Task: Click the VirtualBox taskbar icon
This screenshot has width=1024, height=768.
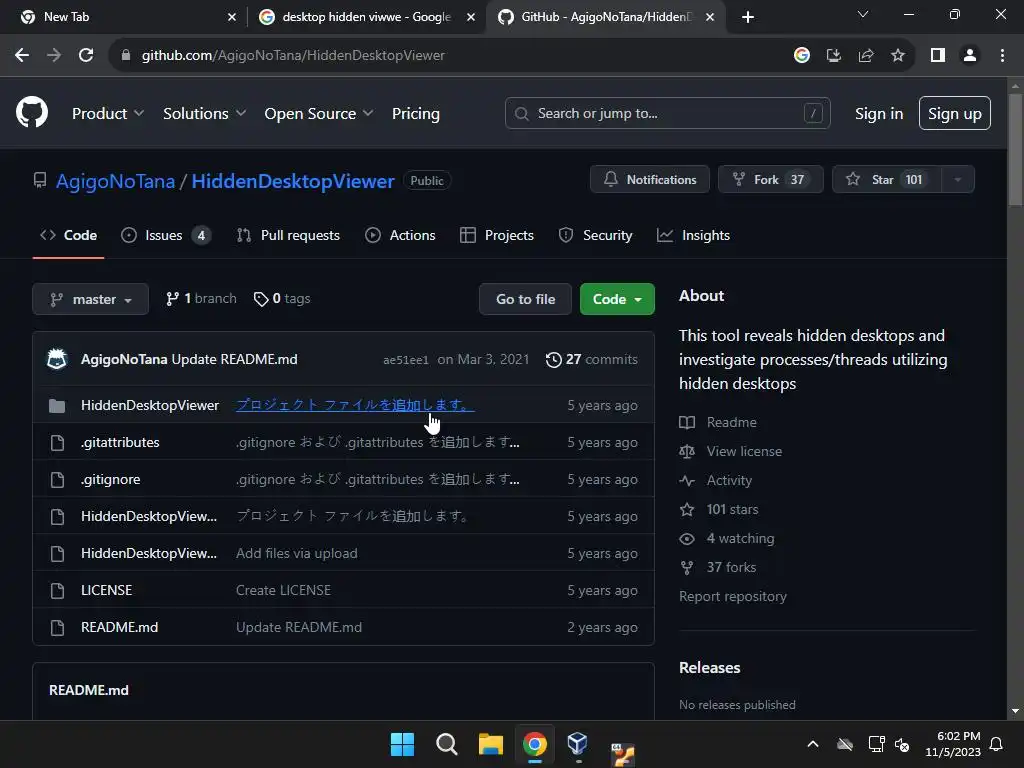Action: pos(577,744)
